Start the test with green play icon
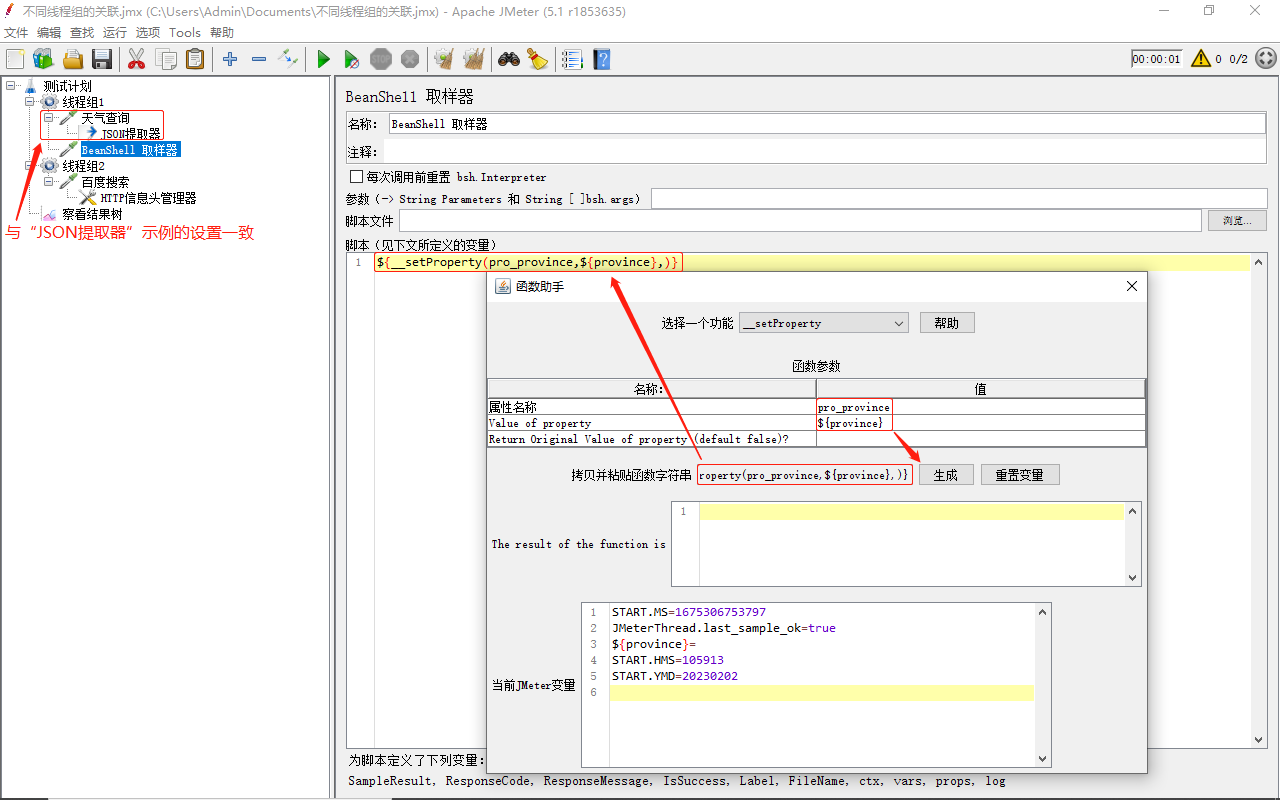This screenshot has height=800, width=1280. click(x=323, y=59)
